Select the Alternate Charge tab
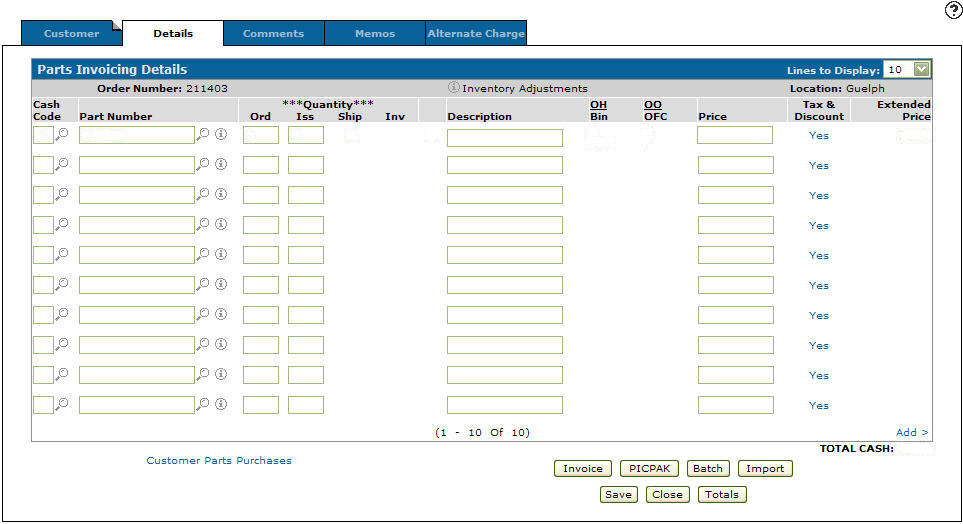Viewport: 963px width, 524px height. (476, 34)
